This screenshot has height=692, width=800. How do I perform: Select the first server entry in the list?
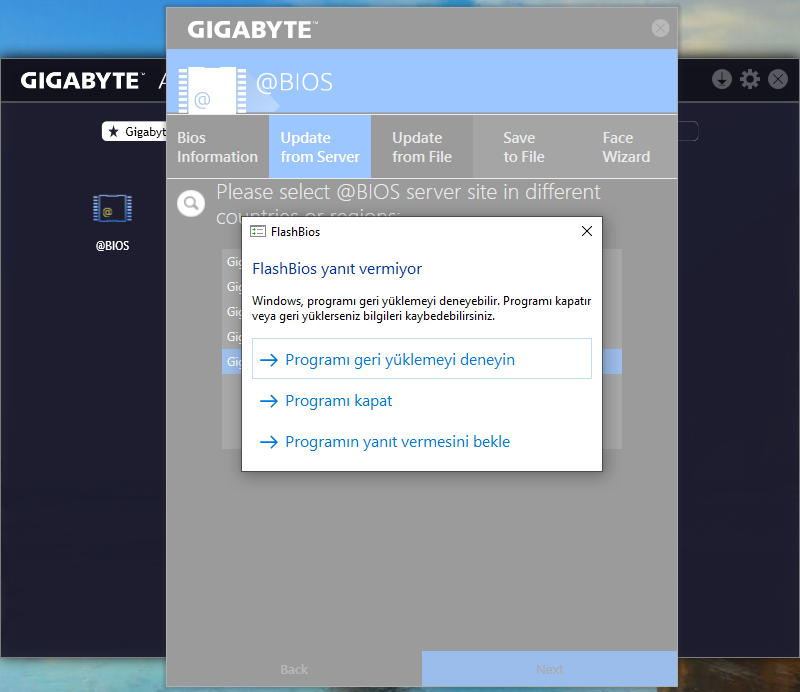(x=422, y=261)
